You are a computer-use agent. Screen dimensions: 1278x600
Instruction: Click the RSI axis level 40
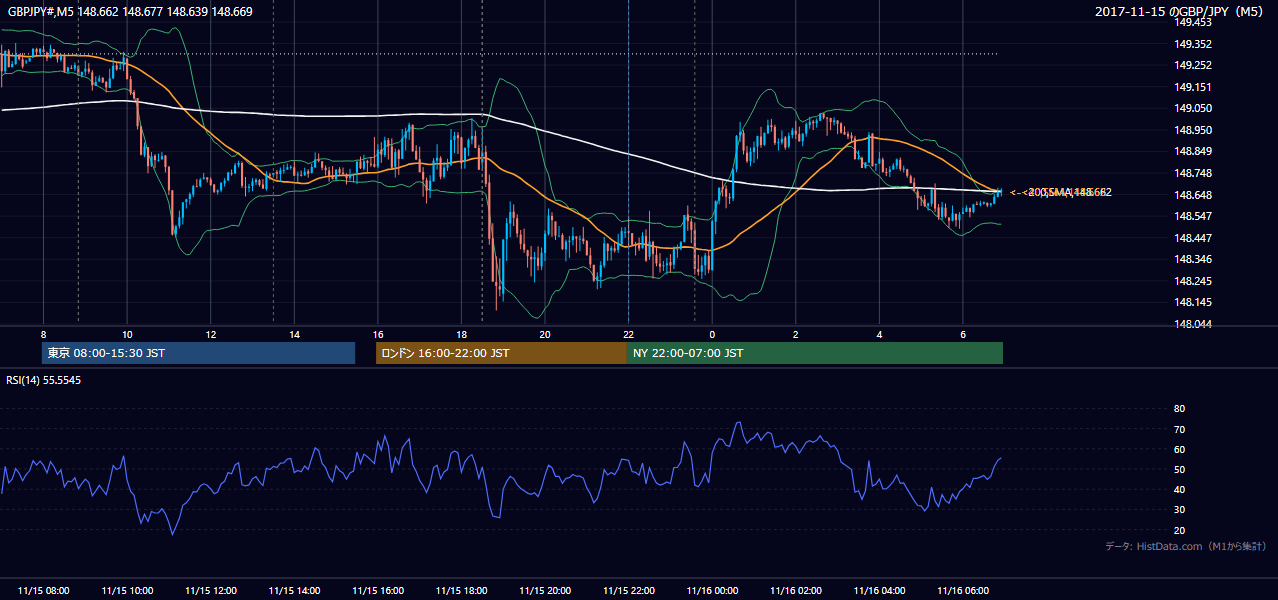coord(1179,490)
